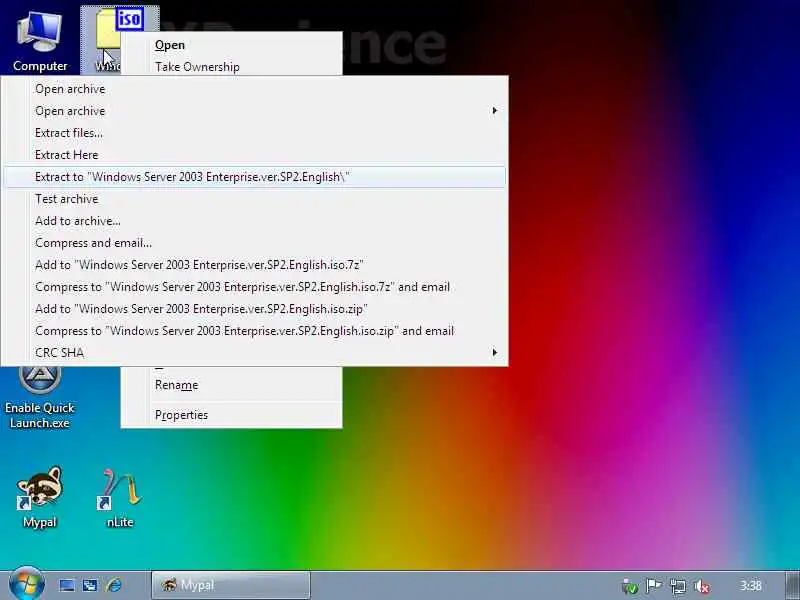The width and height of the screenshot is (800, 600).
Task: Select the nLite desktop shortcut
Action: pos(120,497)
